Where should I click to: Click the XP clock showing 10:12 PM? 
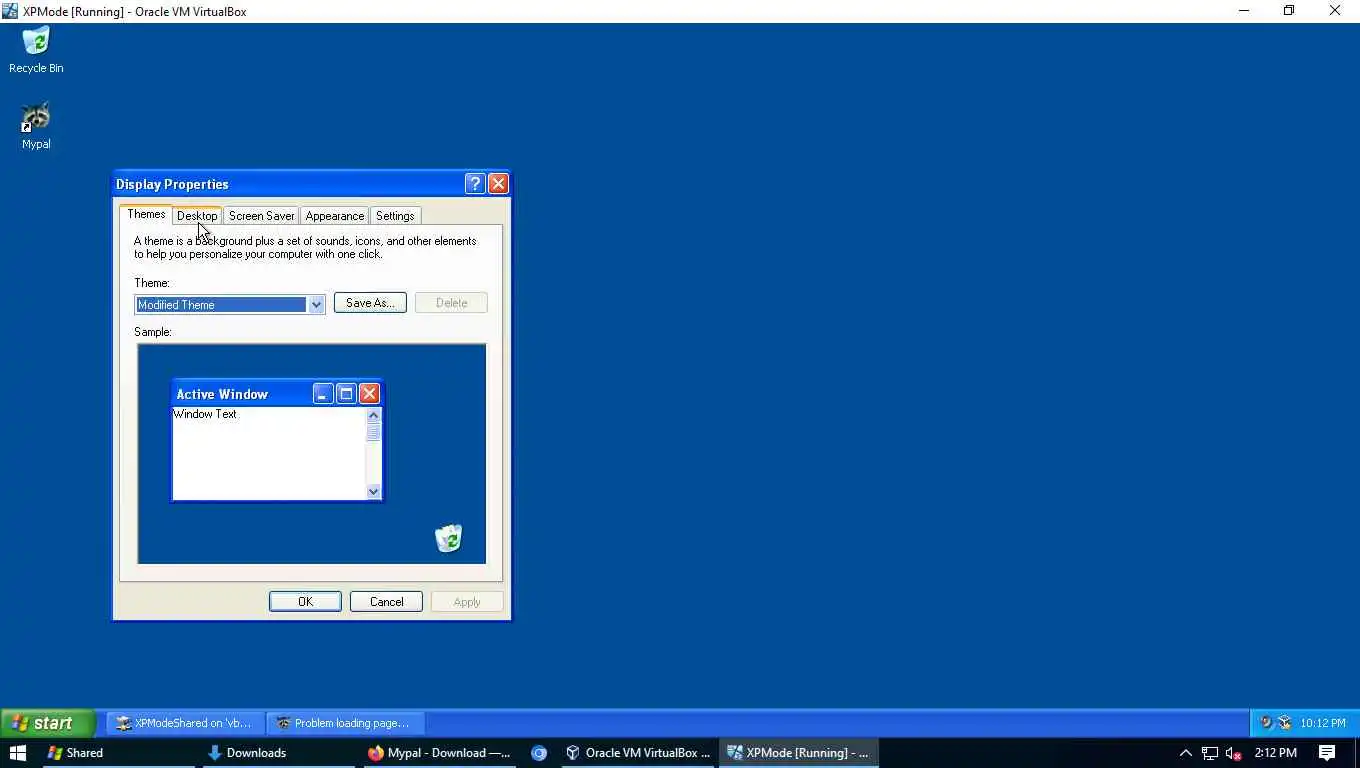pyautogui.click(x=1323, y=723)
